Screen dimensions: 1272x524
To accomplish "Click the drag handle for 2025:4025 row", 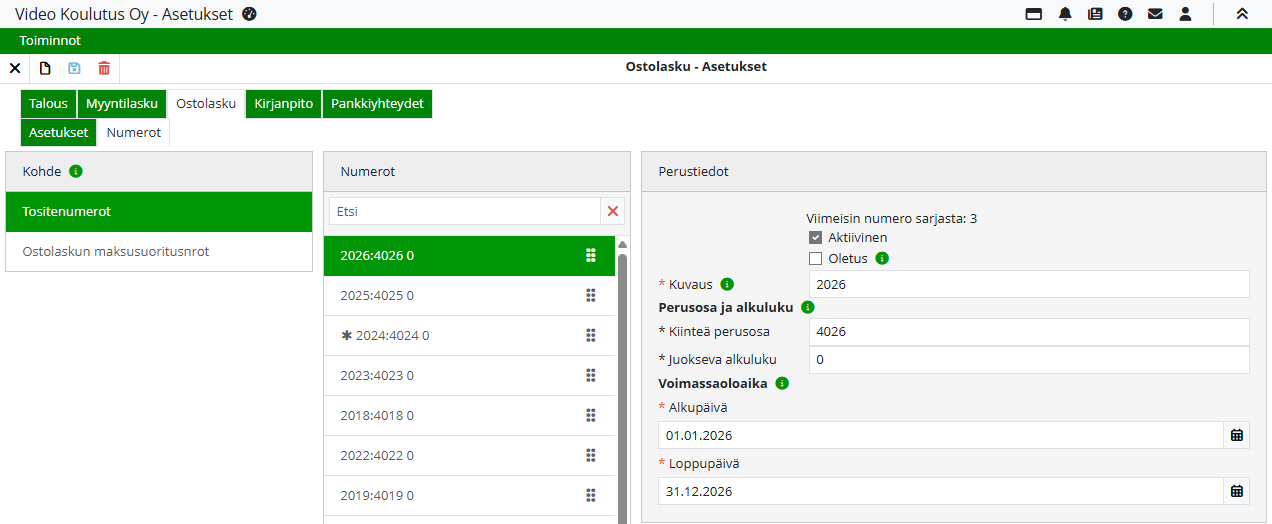I will tap(590, 295).
